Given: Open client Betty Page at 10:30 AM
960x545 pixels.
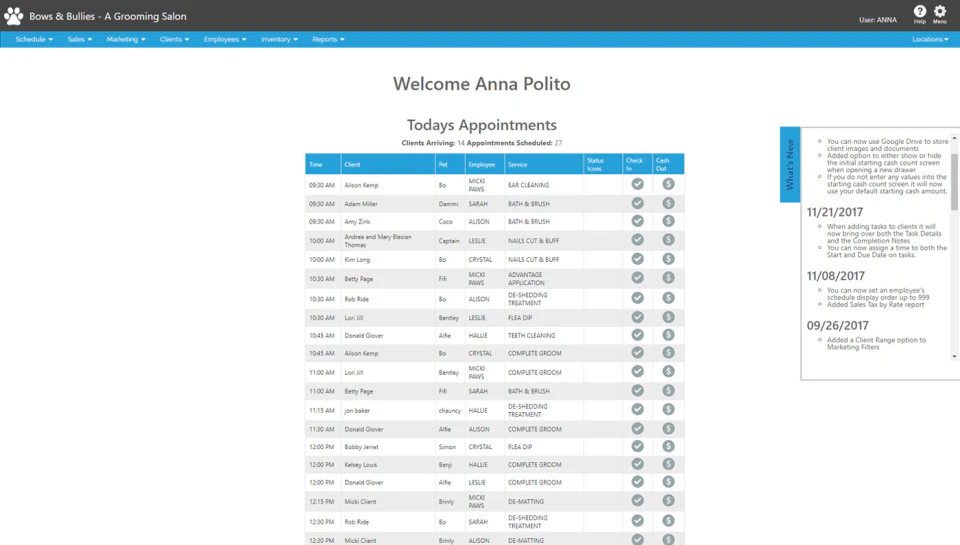Looking at the screenshot, I should [359, 279].
